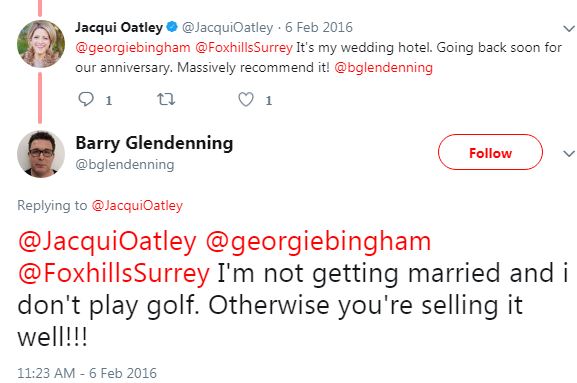577x383 pixels.
Task: Click the grey @bglendenning handle under the name
Action: coord(125,164)
